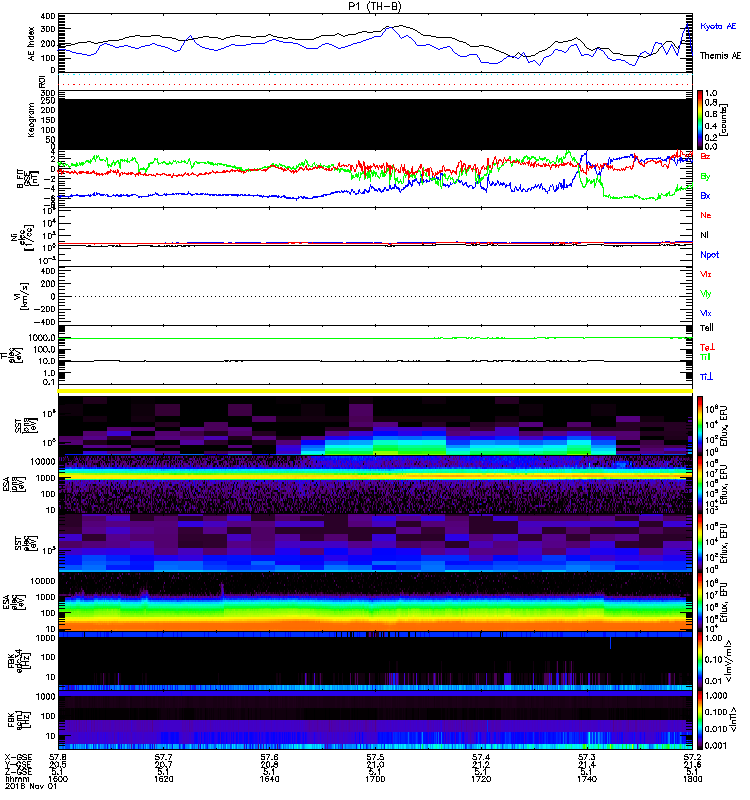Click the red dotted line in ROI panel
Screen dimensions: 750x800
click(x=376, y=84)
